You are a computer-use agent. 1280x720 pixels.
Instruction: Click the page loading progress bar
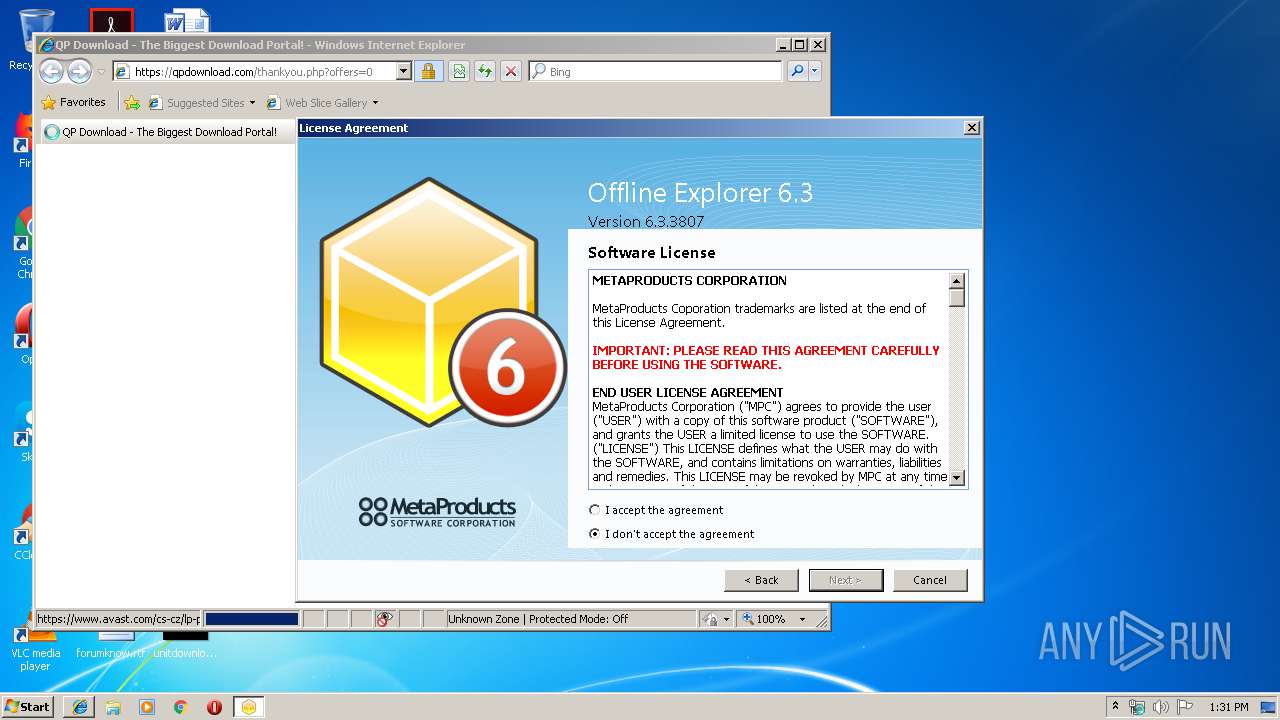click(252, 619)
